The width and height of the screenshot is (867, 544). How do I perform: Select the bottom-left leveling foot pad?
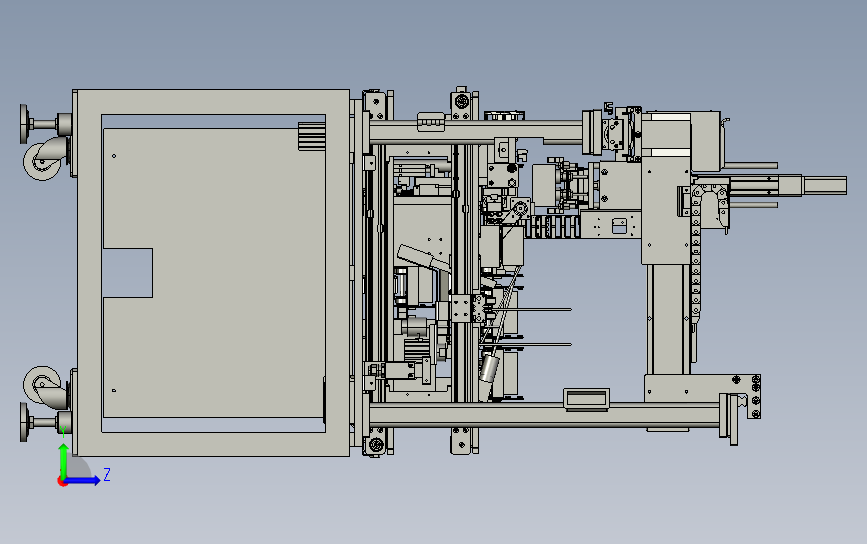click(x=24, y=422)
